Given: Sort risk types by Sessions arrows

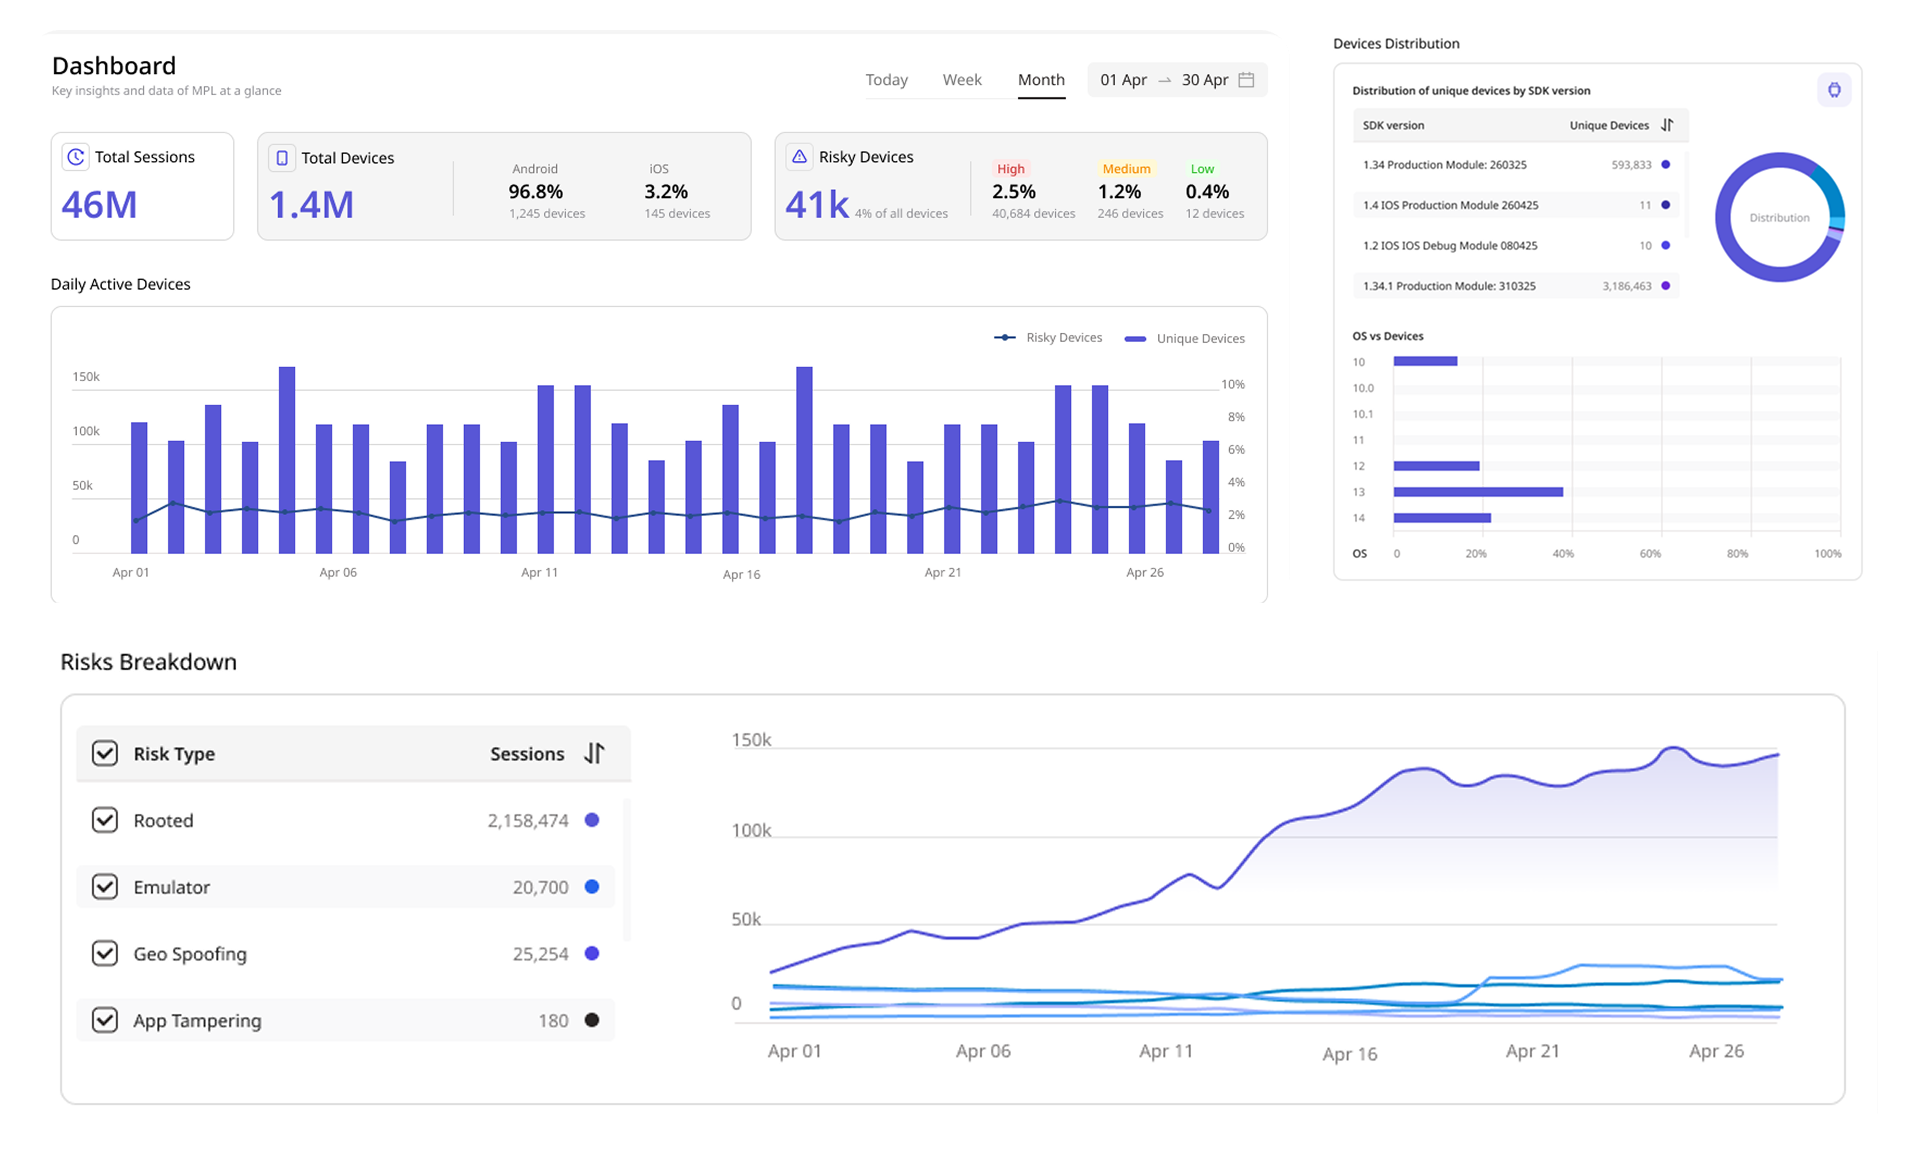Looking at the screenshot, I should coord(595,753).
